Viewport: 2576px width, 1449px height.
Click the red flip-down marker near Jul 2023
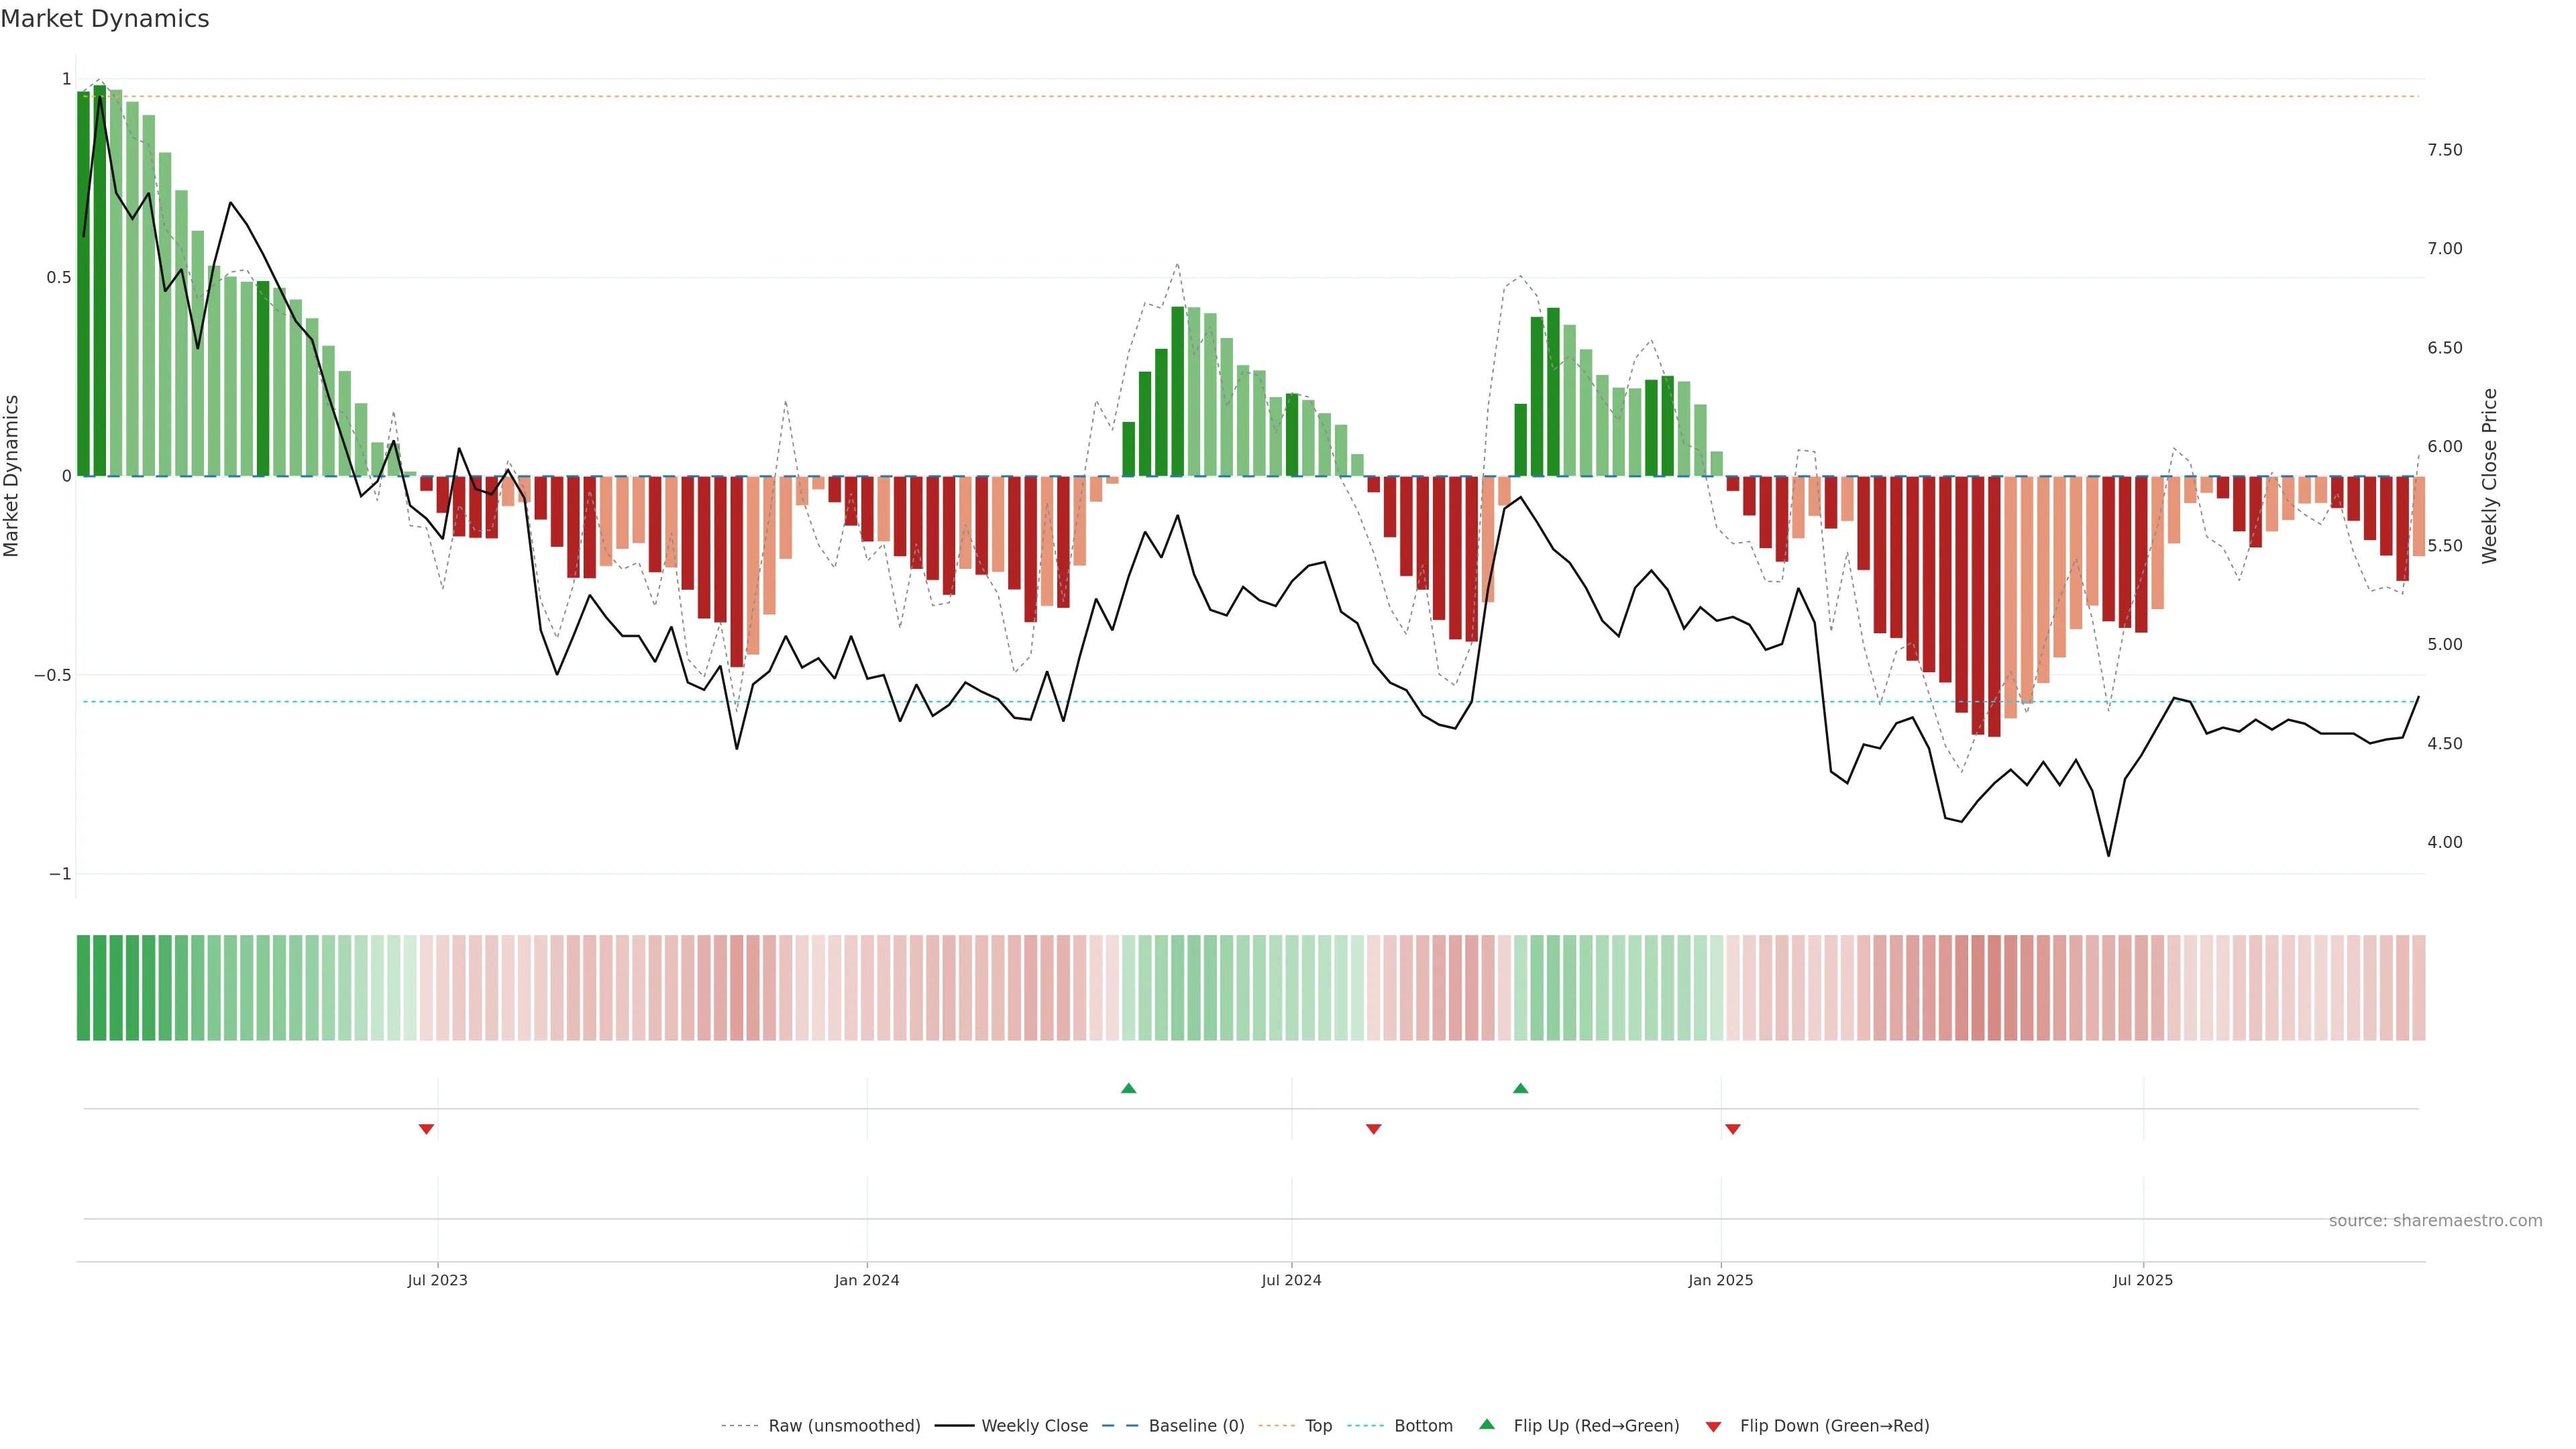point(426,1129)
